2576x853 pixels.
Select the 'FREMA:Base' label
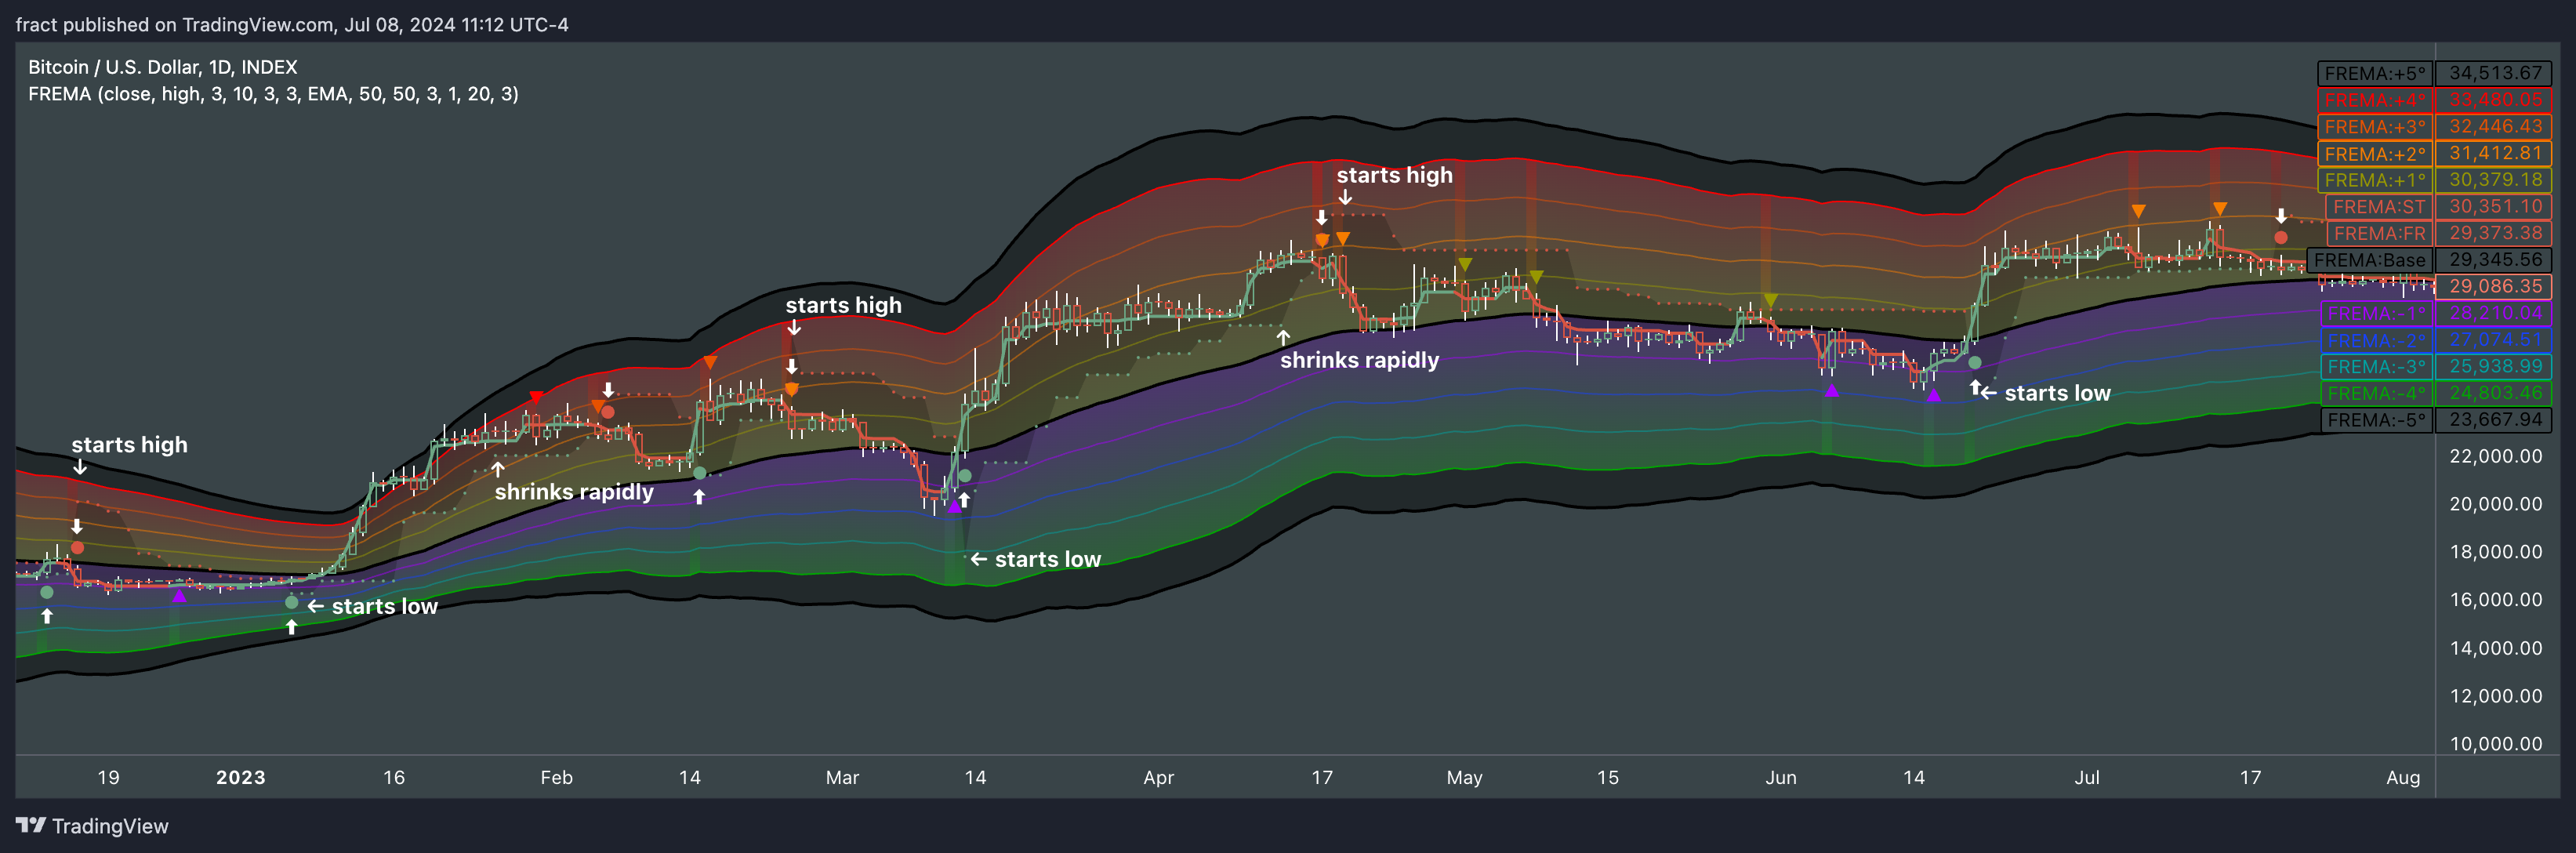(2369, 260)
